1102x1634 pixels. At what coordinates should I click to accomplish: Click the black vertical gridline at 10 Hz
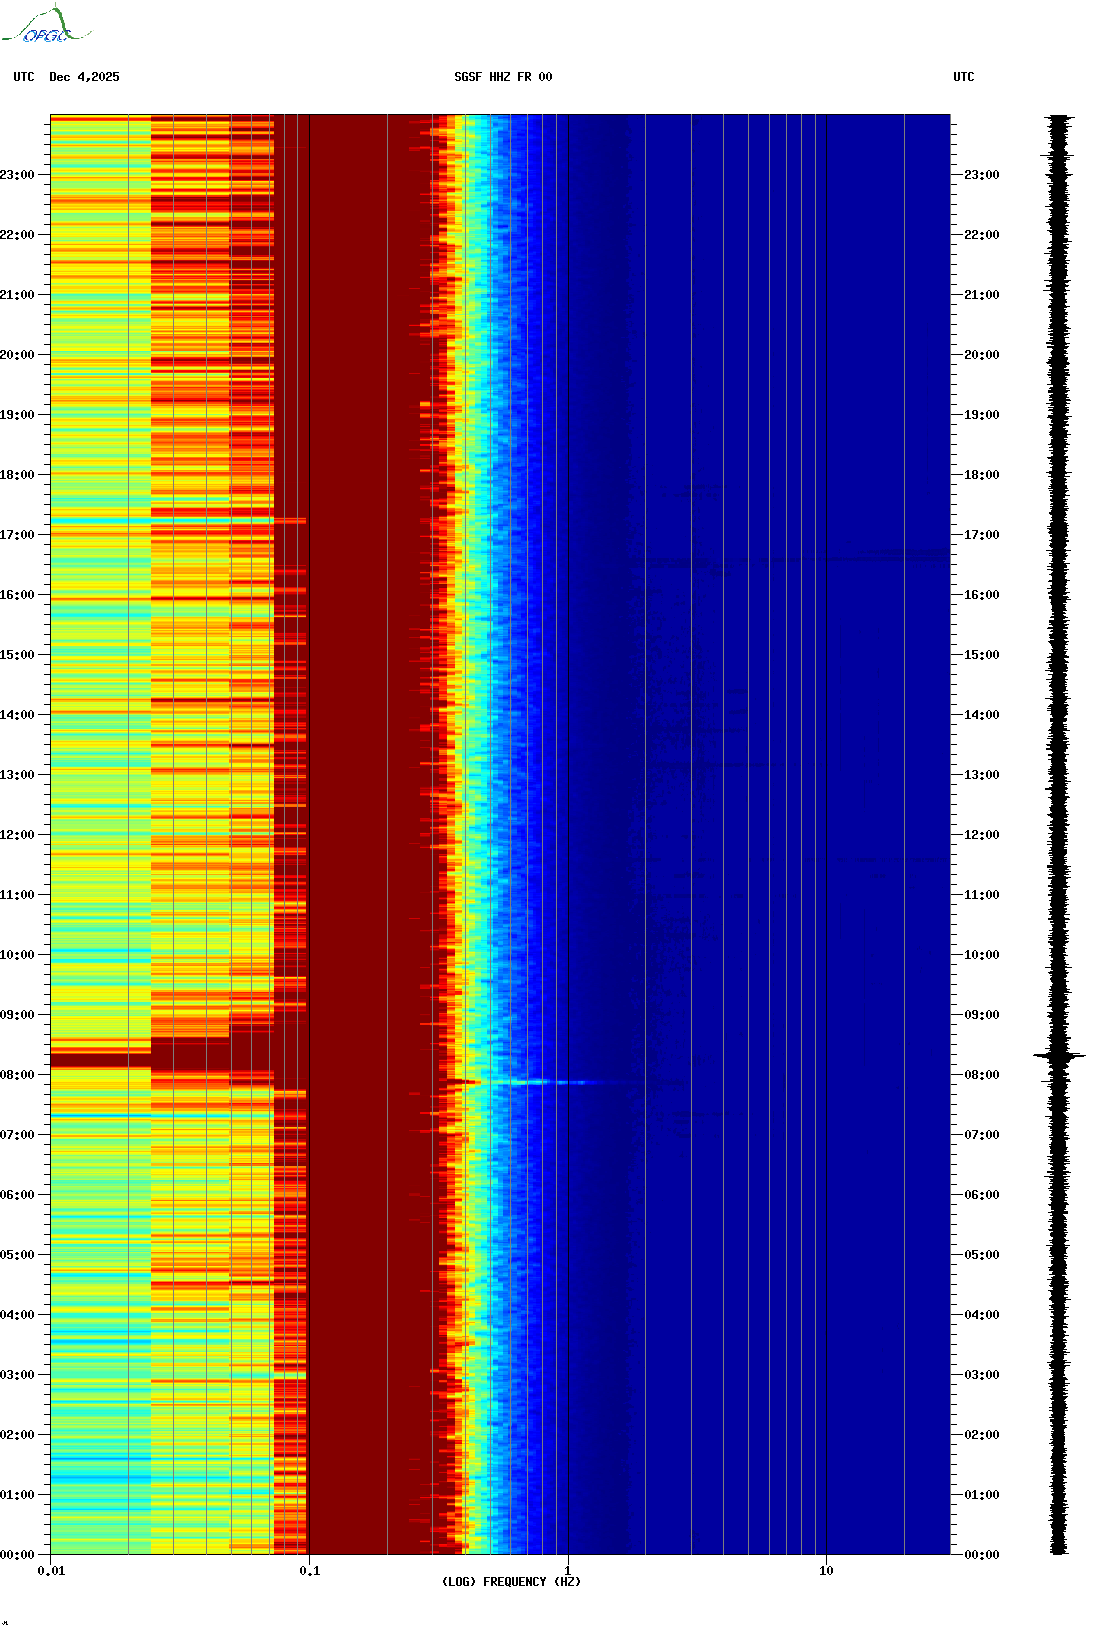click(826, 800)
